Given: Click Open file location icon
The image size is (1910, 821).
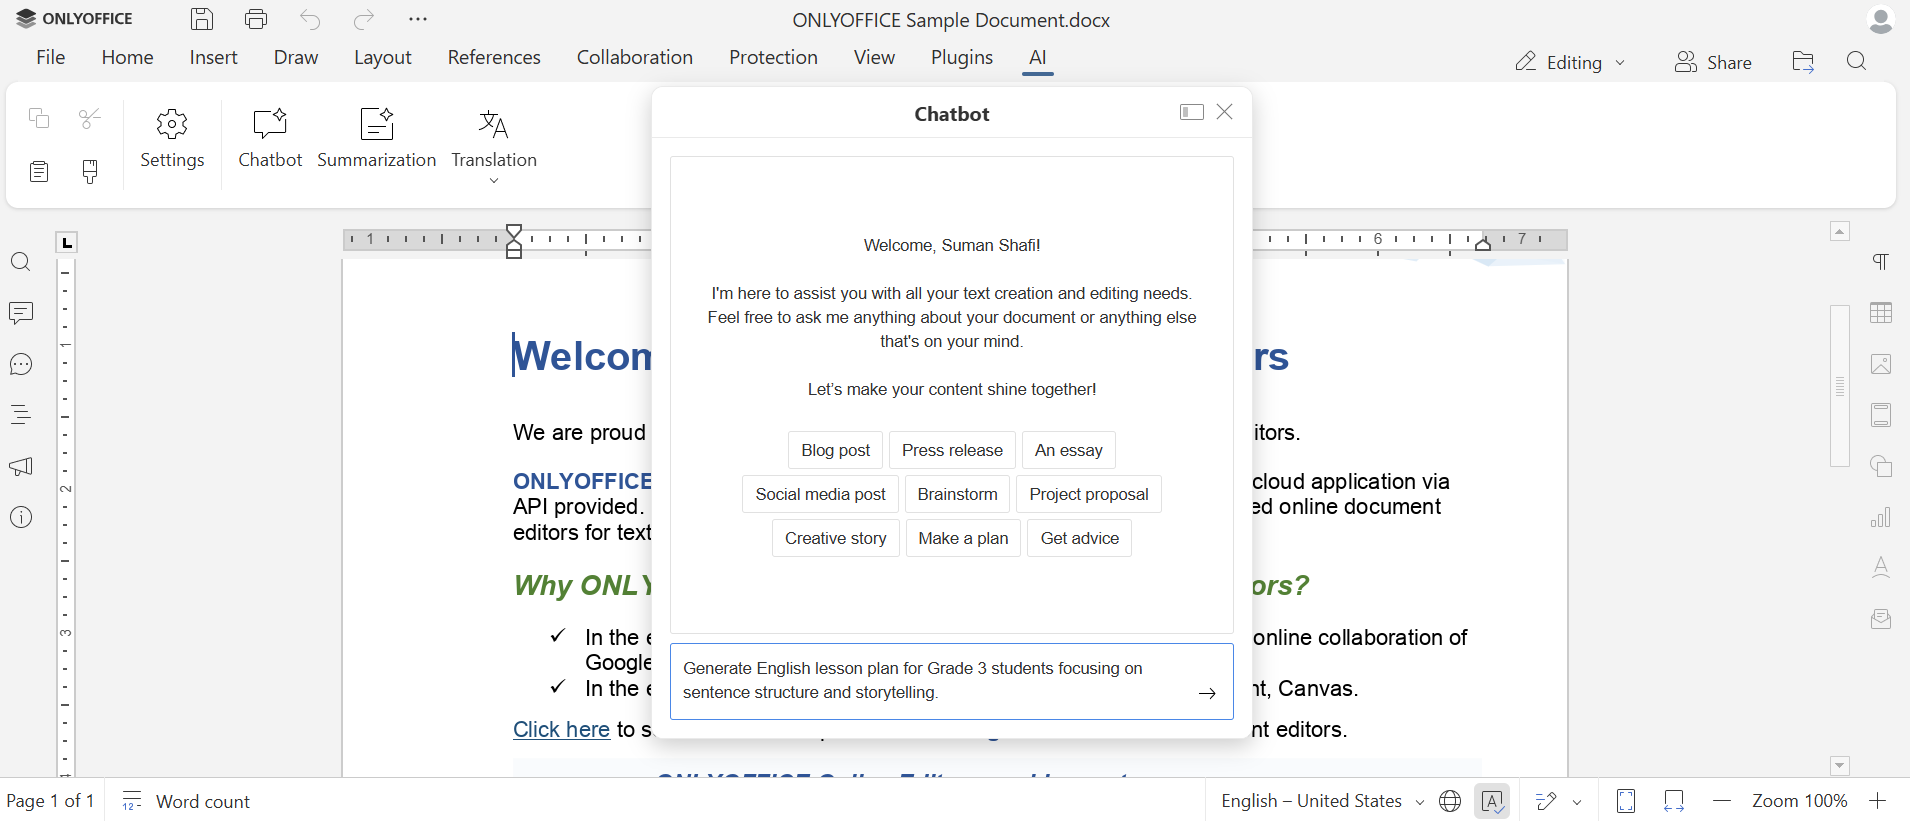Looking at the screenshot, I should point(1803,62).
